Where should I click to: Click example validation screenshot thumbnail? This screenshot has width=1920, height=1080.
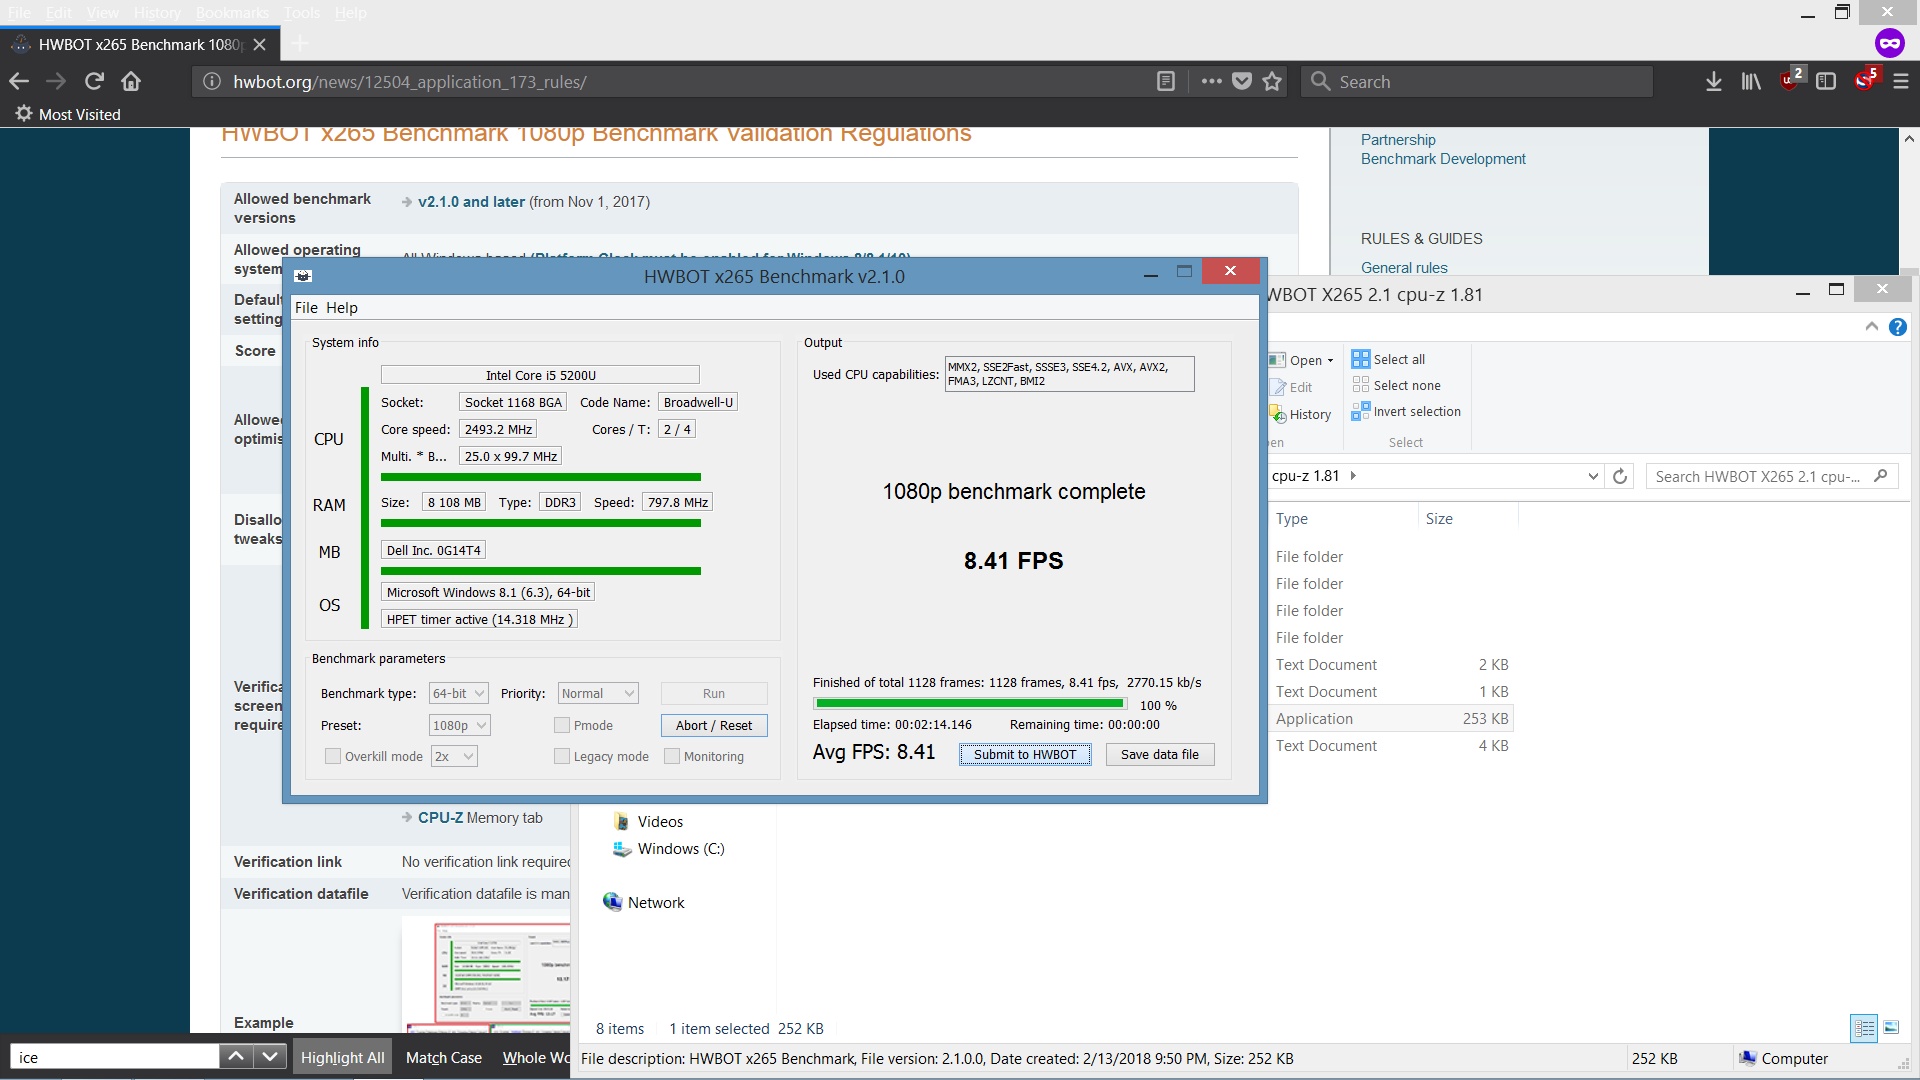click(487, 975)
